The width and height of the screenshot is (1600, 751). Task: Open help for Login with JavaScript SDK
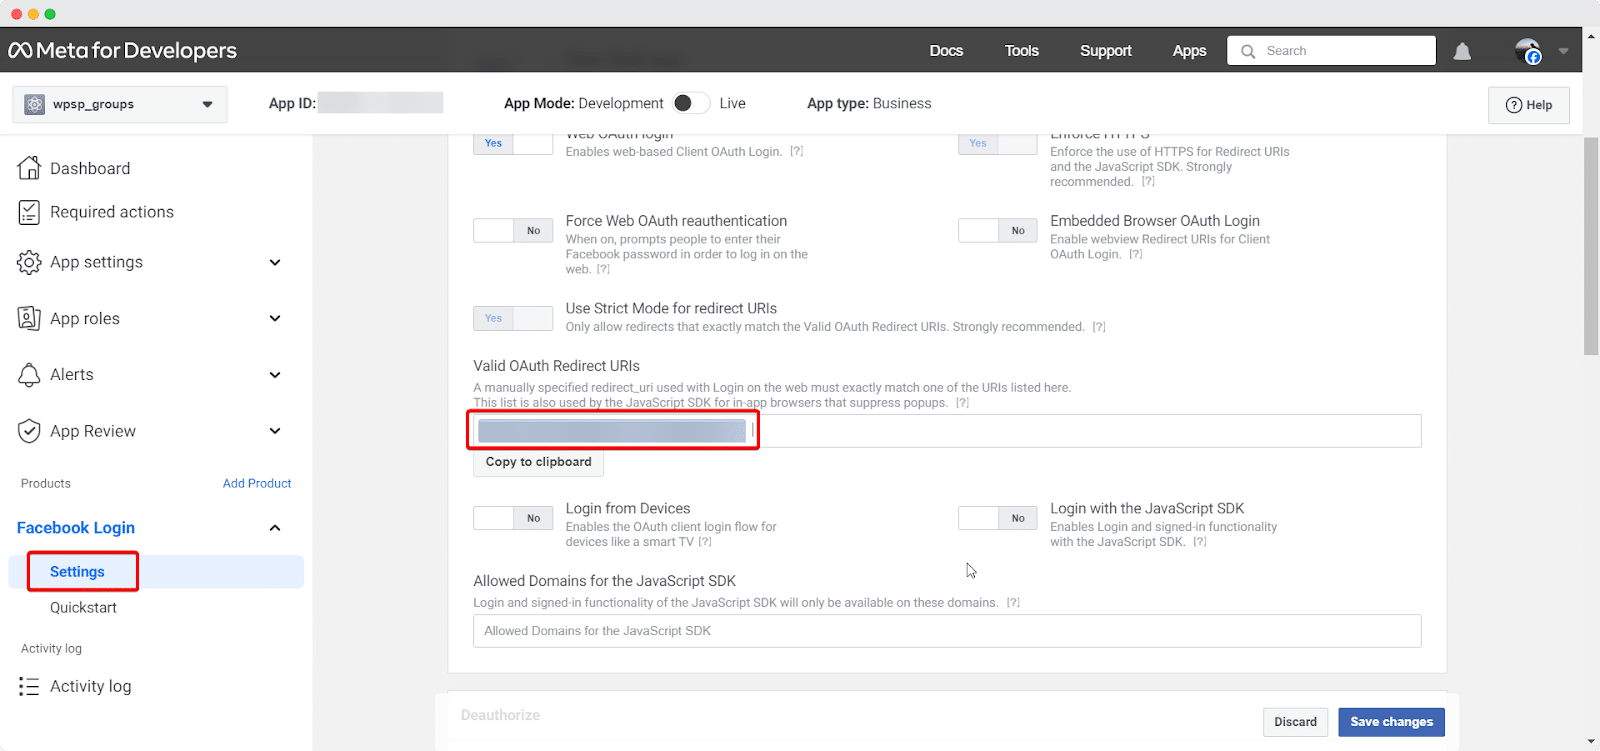(x=1200, y=542)
